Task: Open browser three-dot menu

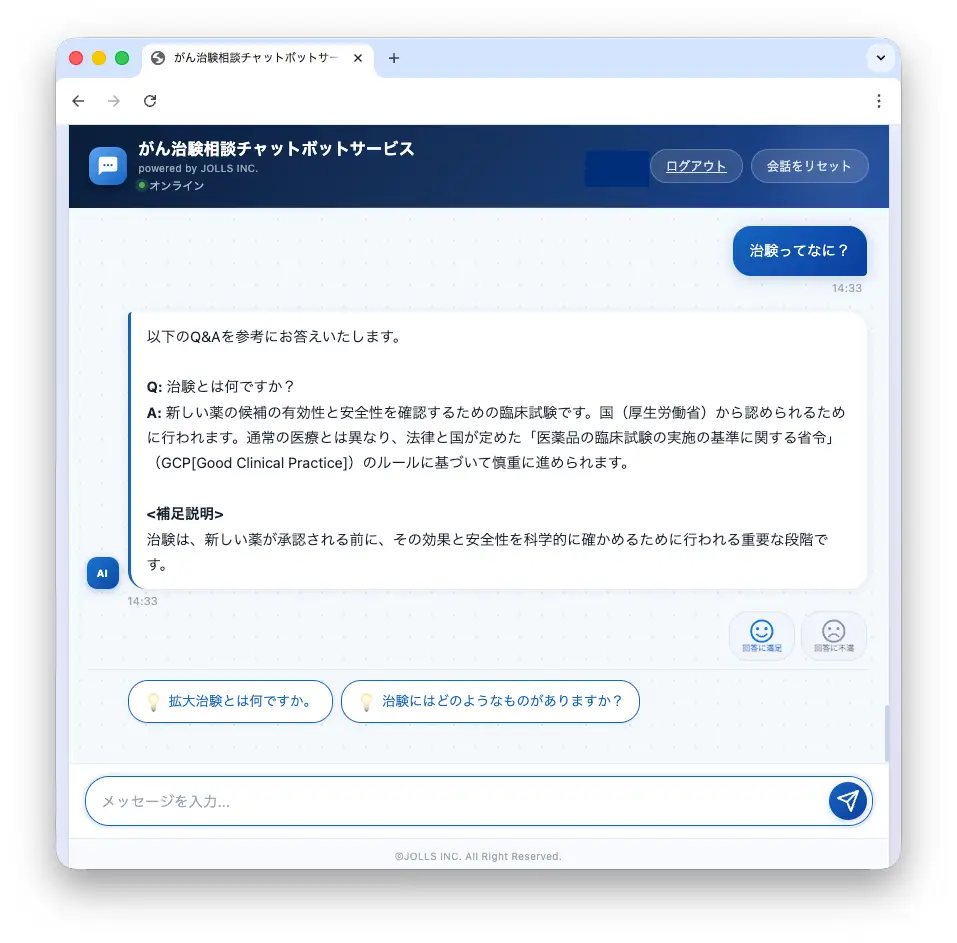Action: click(x=878, y=101)
